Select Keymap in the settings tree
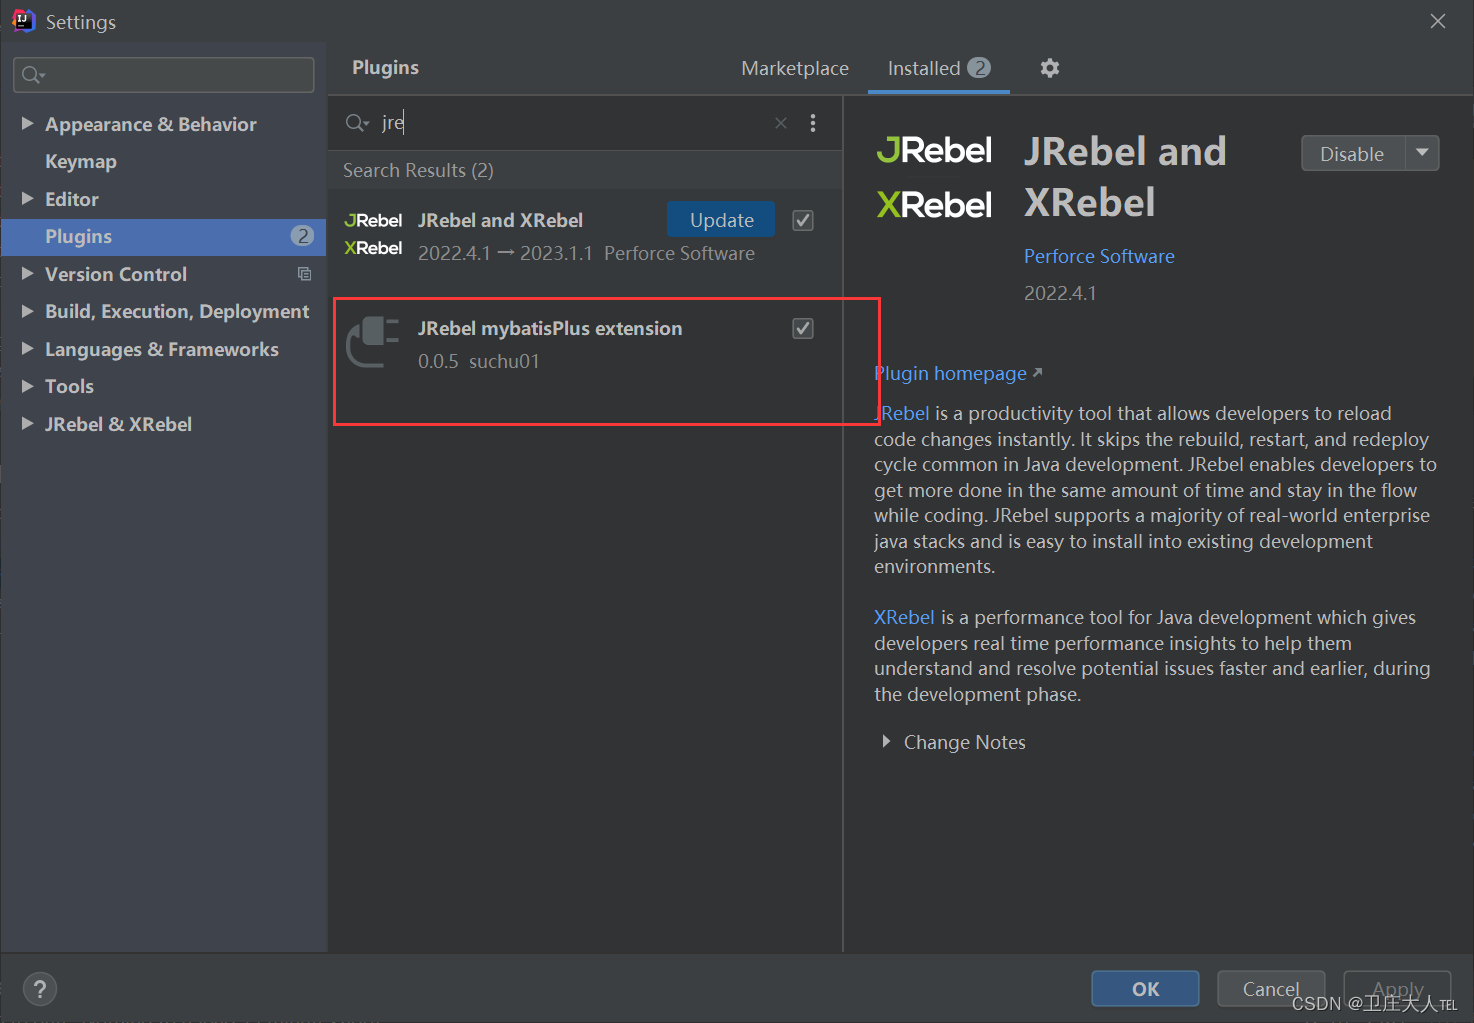The height and width of the screenshot is (1023, 1474). click(x=81, y=161)
